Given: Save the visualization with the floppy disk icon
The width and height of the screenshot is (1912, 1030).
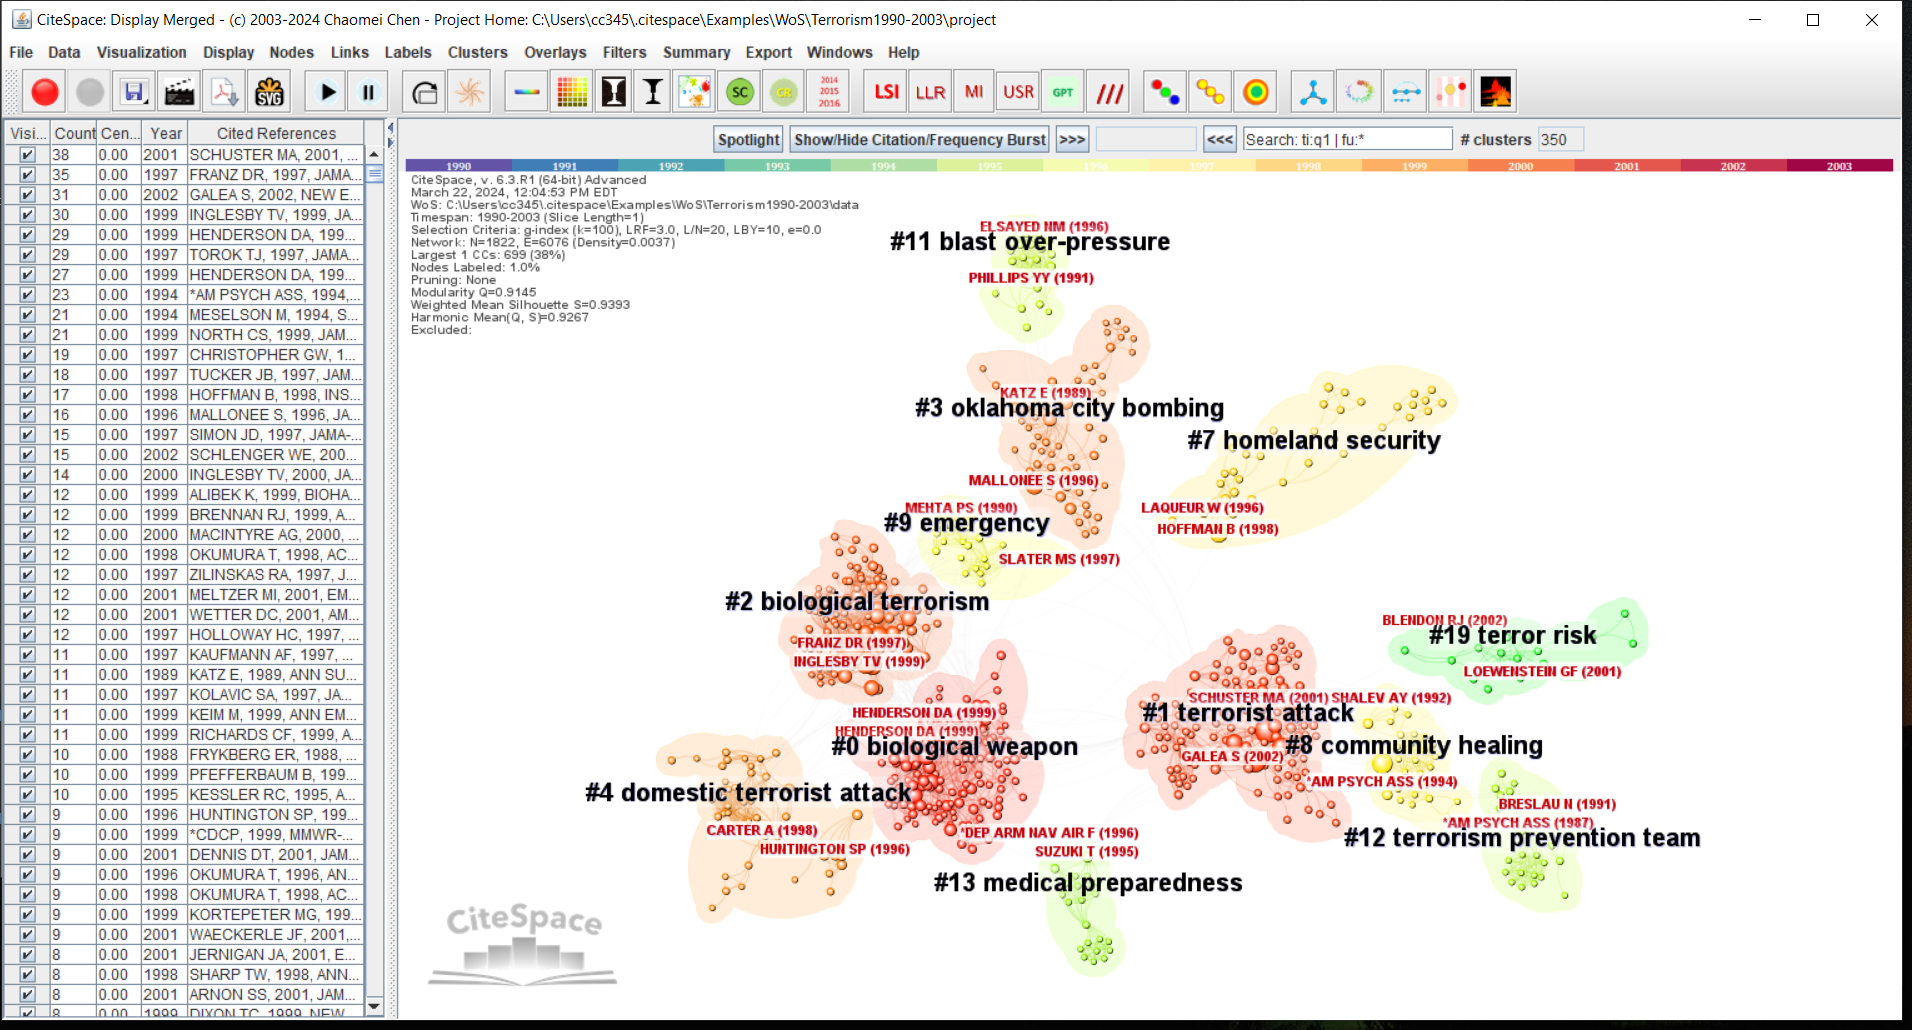Looking at the screenshot, I should (134, 92).
